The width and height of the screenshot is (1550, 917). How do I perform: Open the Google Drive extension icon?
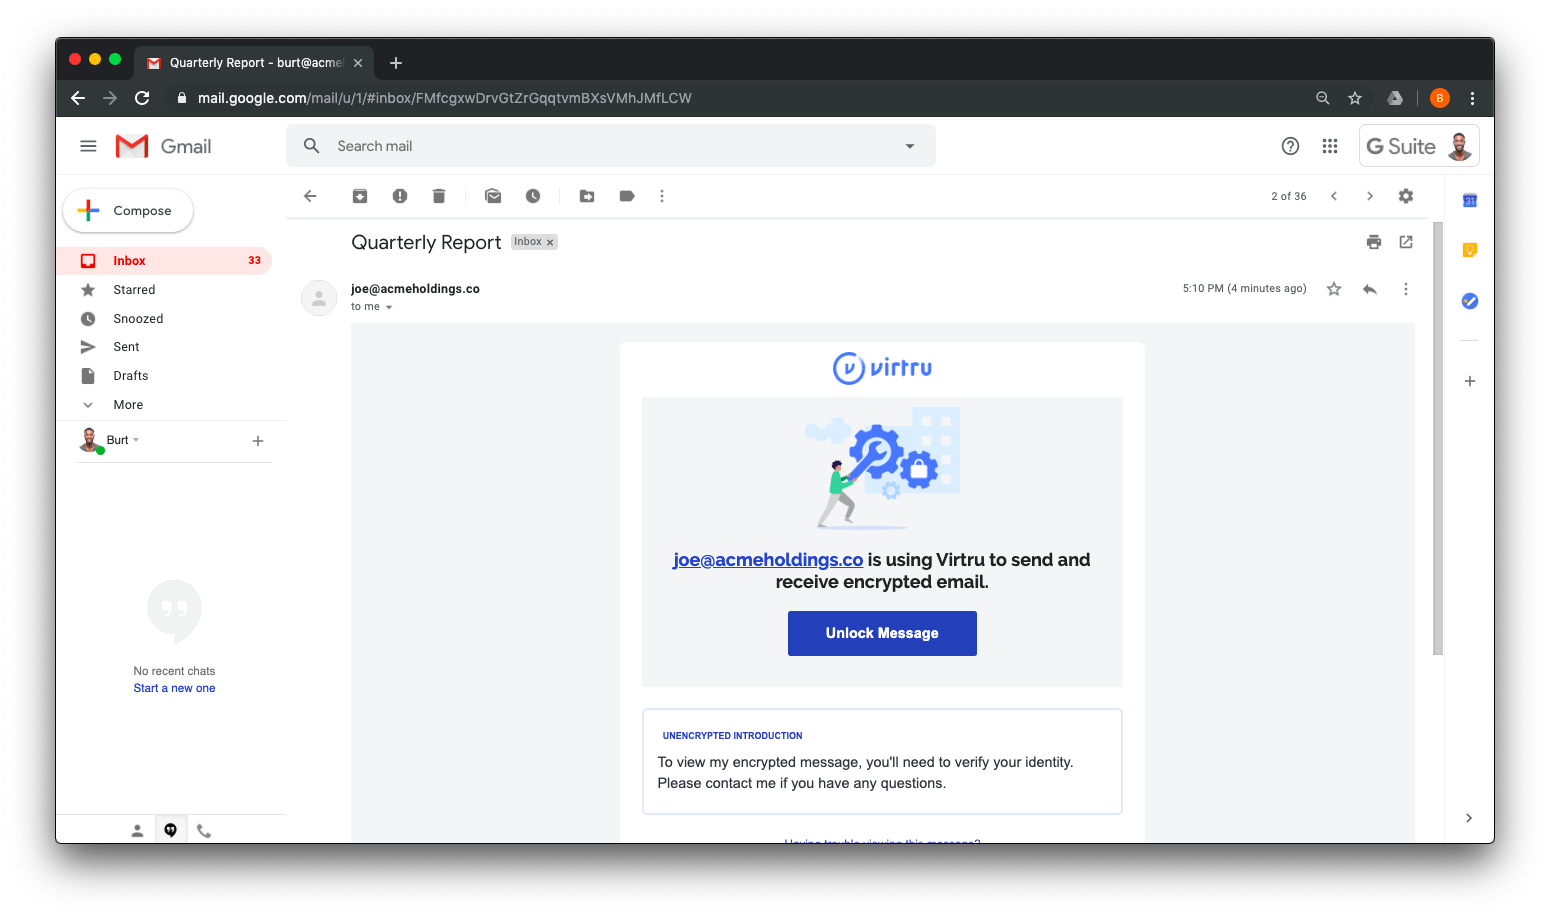click(x=1395, y=98)
